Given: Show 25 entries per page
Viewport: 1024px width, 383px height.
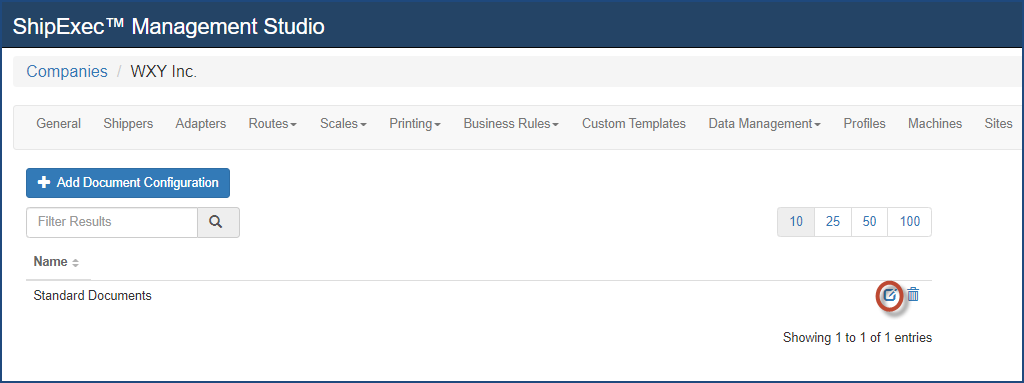Looking at the screenshot, I should (833, 222).
